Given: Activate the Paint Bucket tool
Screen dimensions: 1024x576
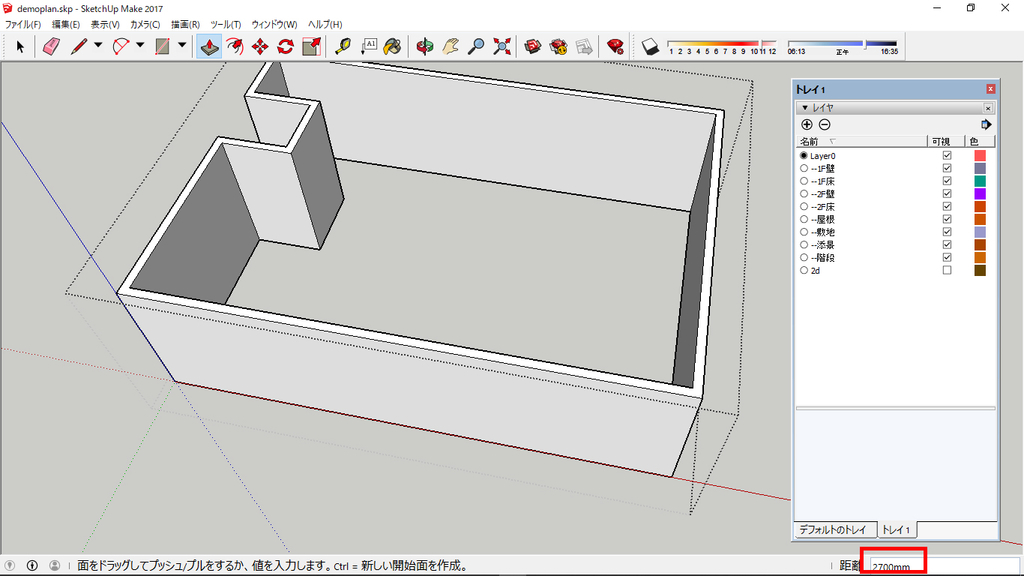Looking at the screenshot, I should click(x=392, y=46).
